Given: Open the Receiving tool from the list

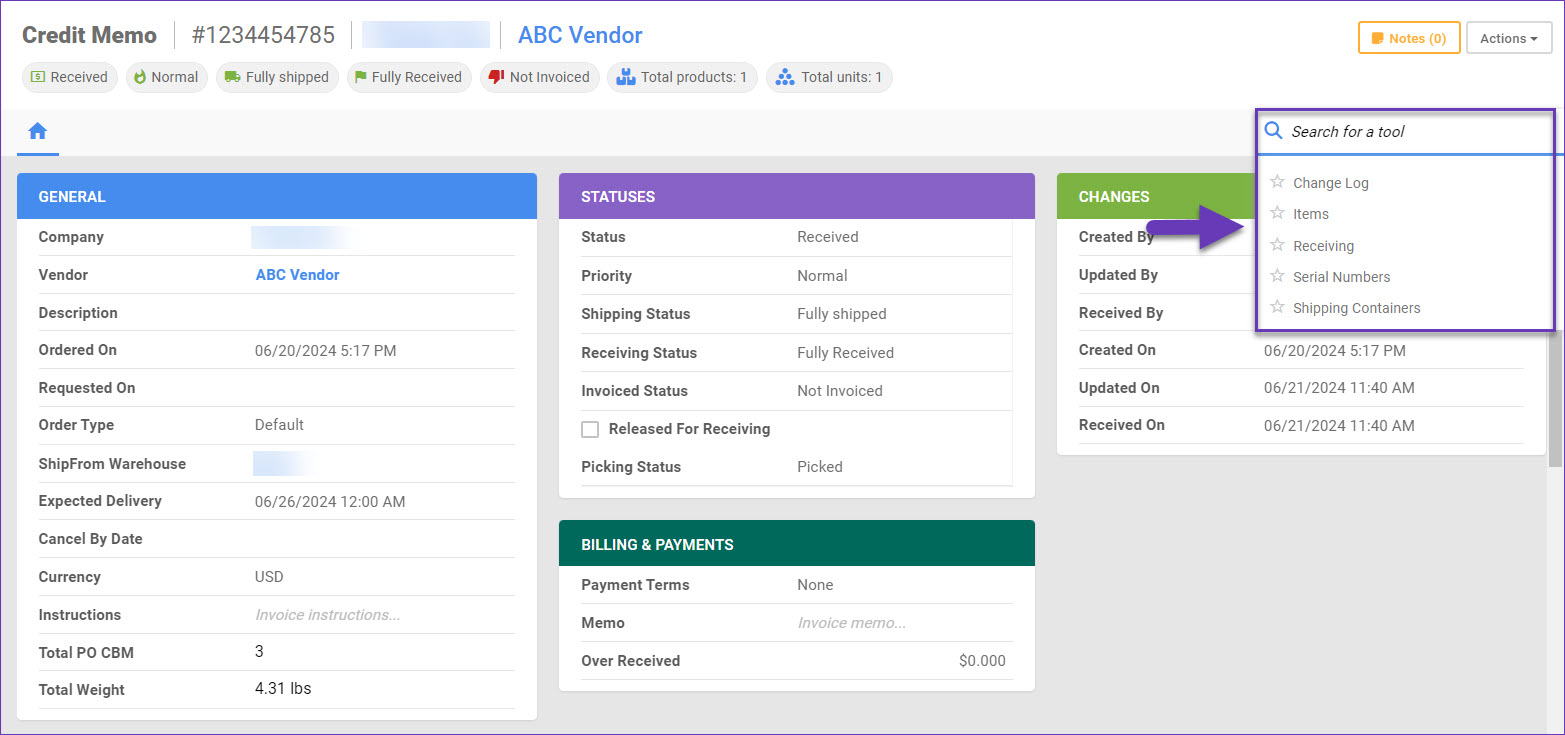Looking at the screenshot, I should pyautogui.click(x=1323, y=246).
